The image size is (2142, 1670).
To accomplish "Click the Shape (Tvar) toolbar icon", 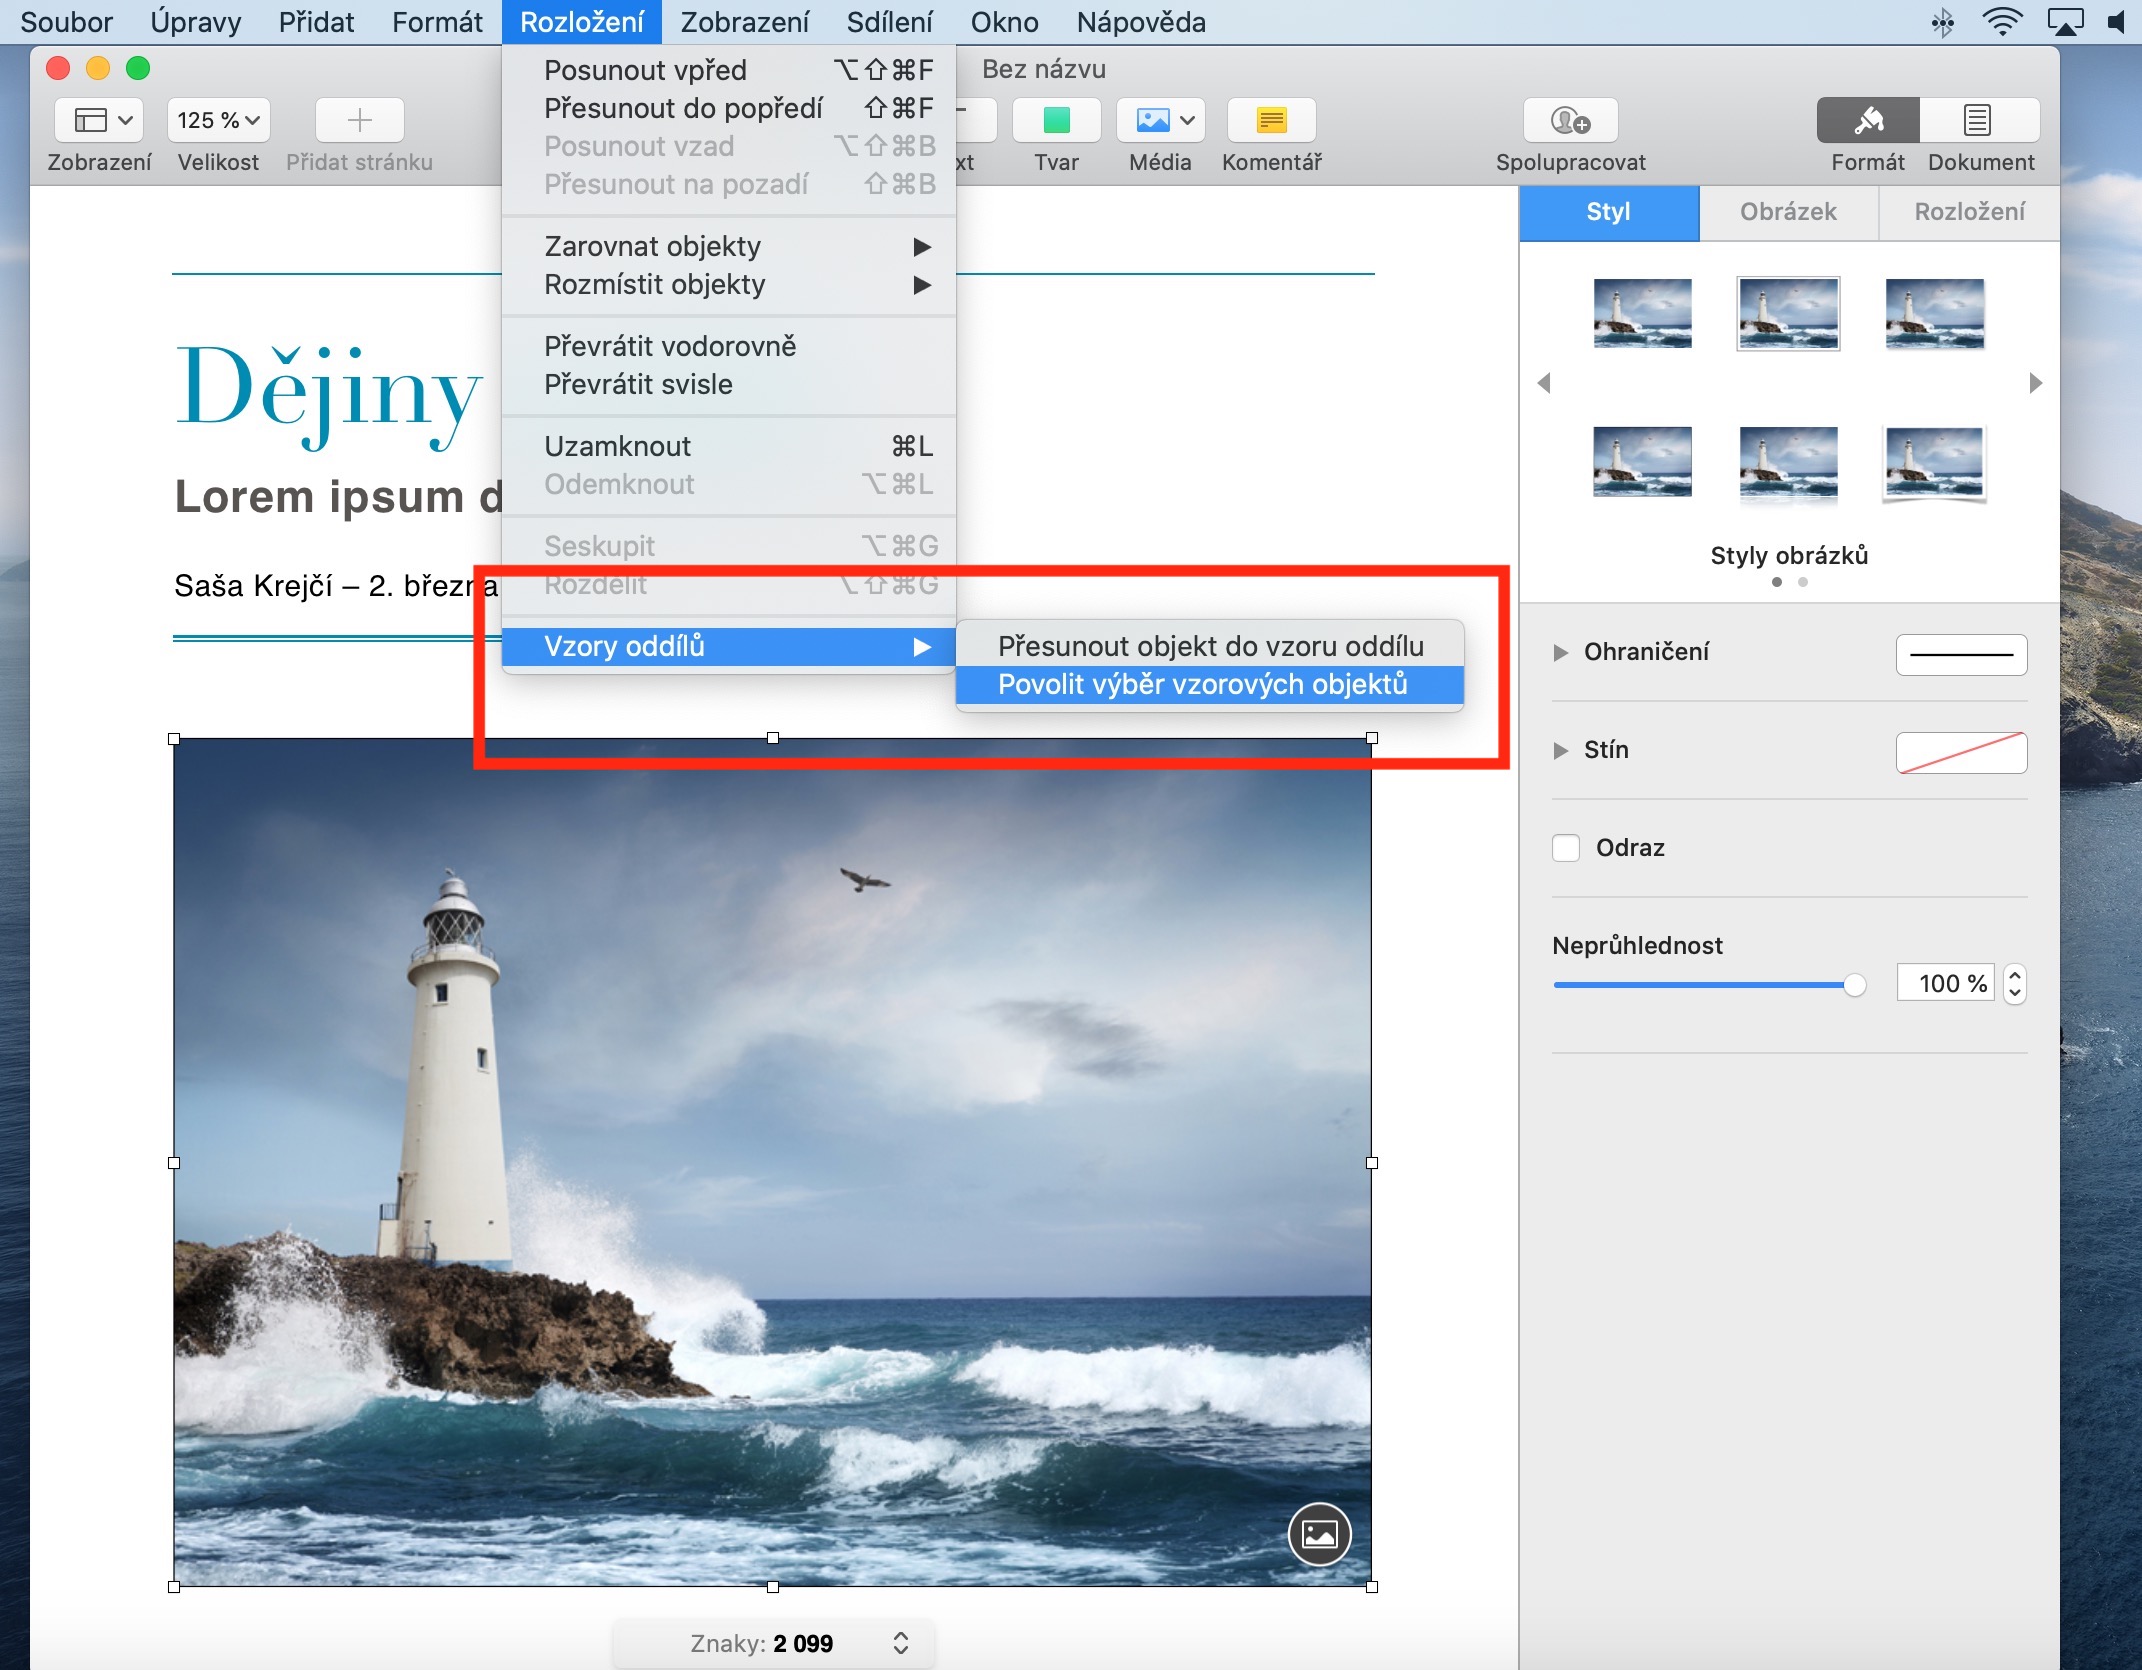I will pos(1056,121).
